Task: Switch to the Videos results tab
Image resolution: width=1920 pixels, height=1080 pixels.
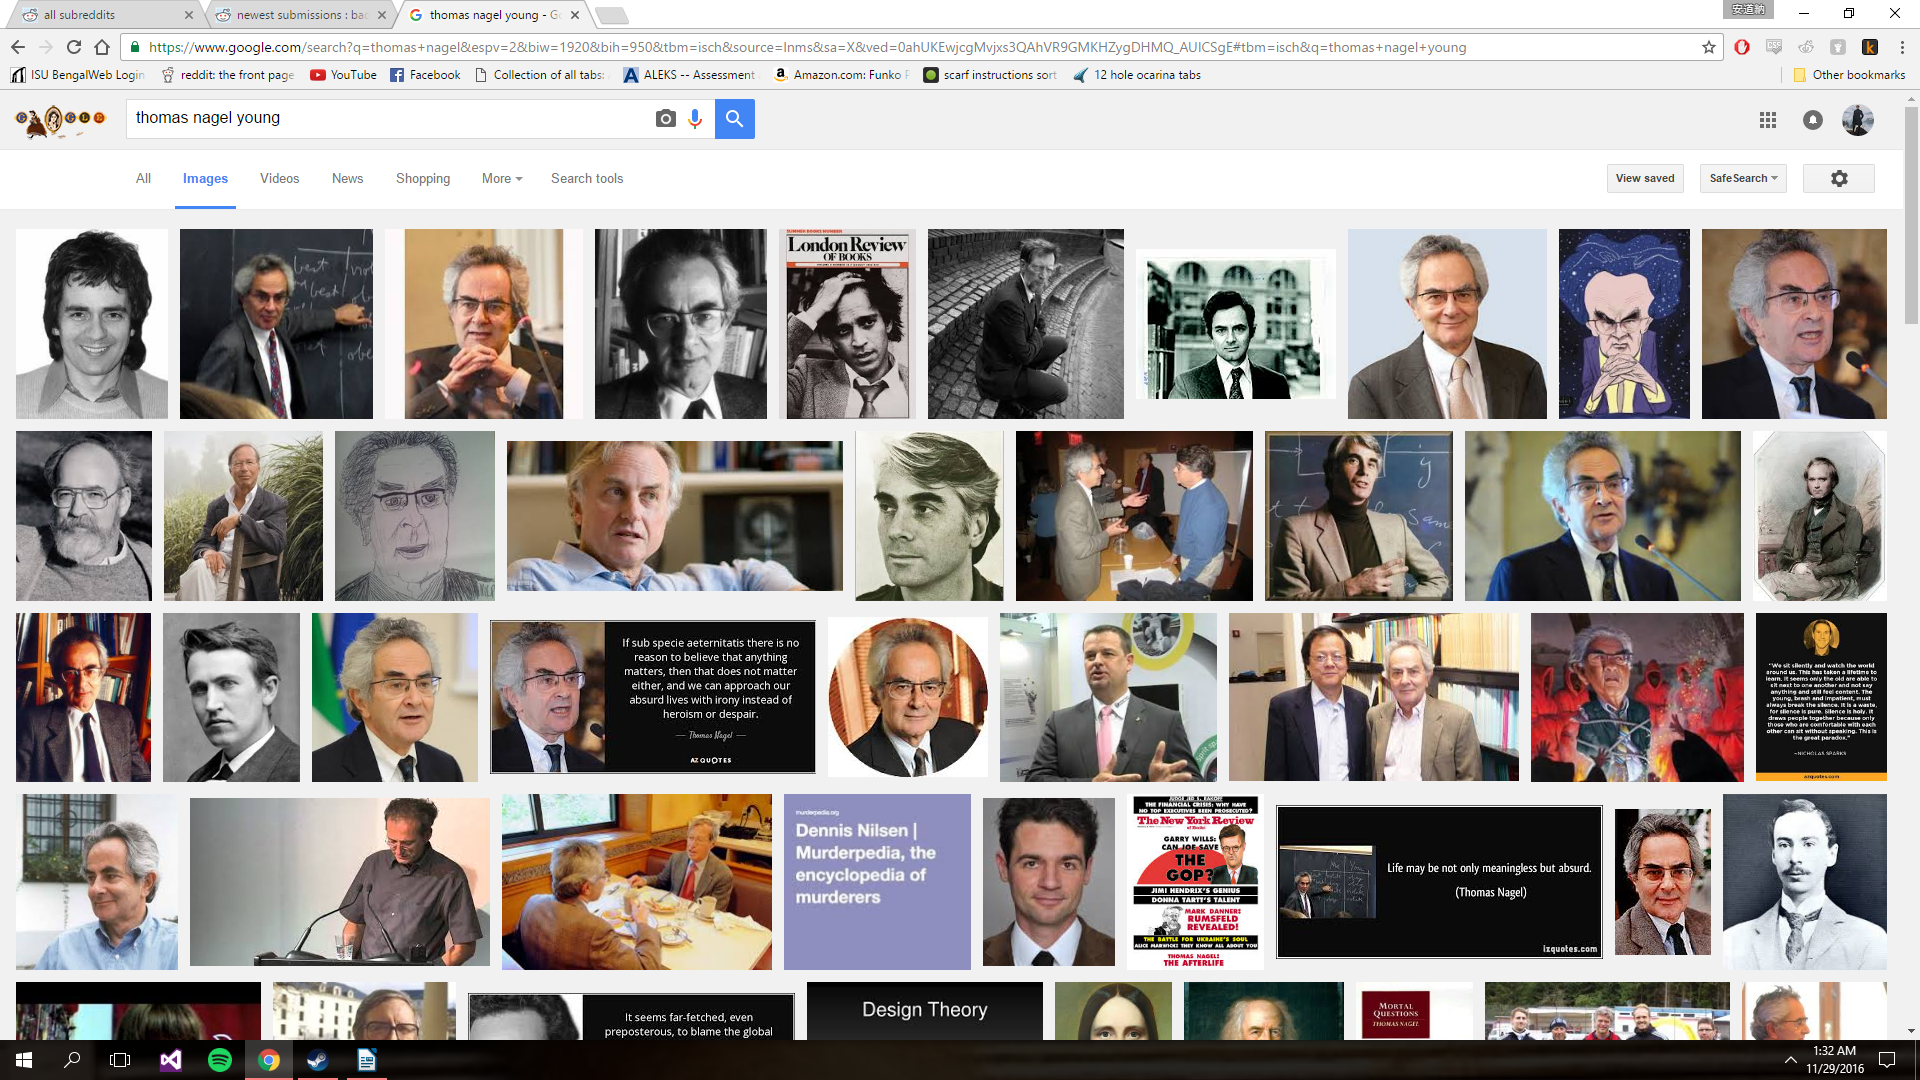Action: coord(279,178)
